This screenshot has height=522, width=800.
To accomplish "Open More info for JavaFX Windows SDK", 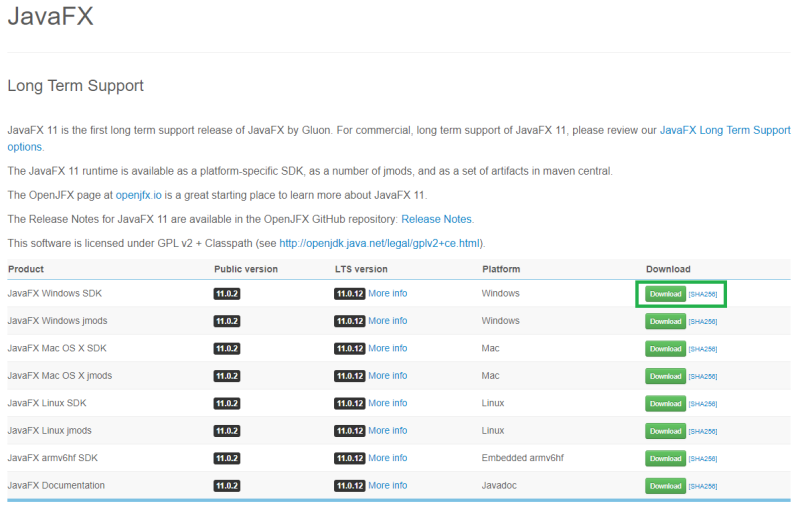I will click(x=388, y=293).
